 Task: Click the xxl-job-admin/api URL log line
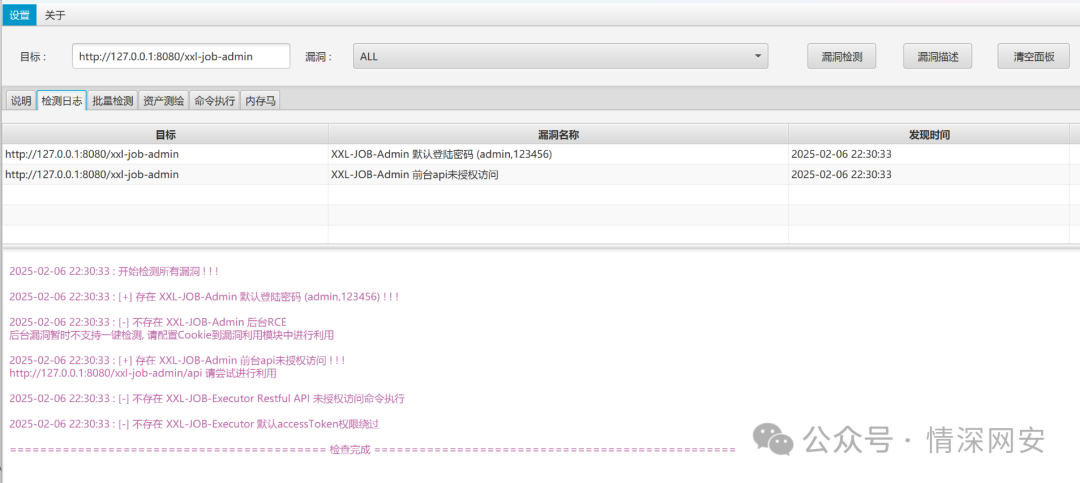click(143, 373)
